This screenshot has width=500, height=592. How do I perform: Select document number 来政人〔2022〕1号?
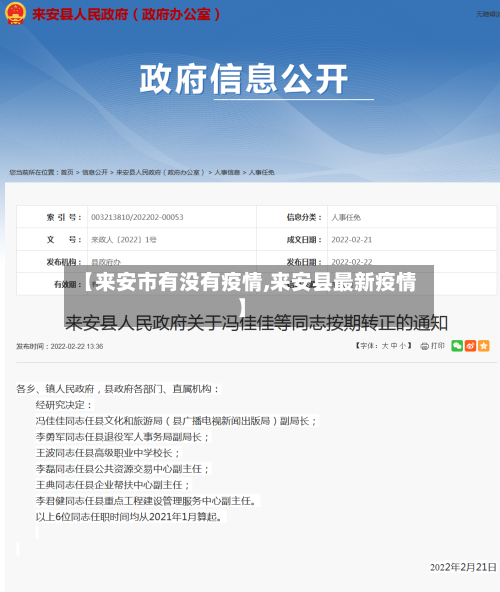point(123,239)
